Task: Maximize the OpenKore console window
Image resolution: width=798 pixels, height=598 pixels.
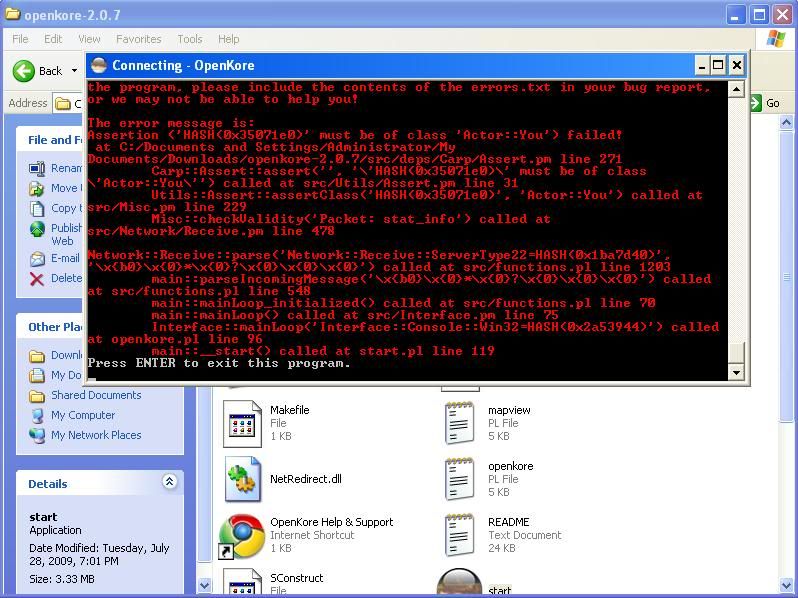Action: [718, 65]
